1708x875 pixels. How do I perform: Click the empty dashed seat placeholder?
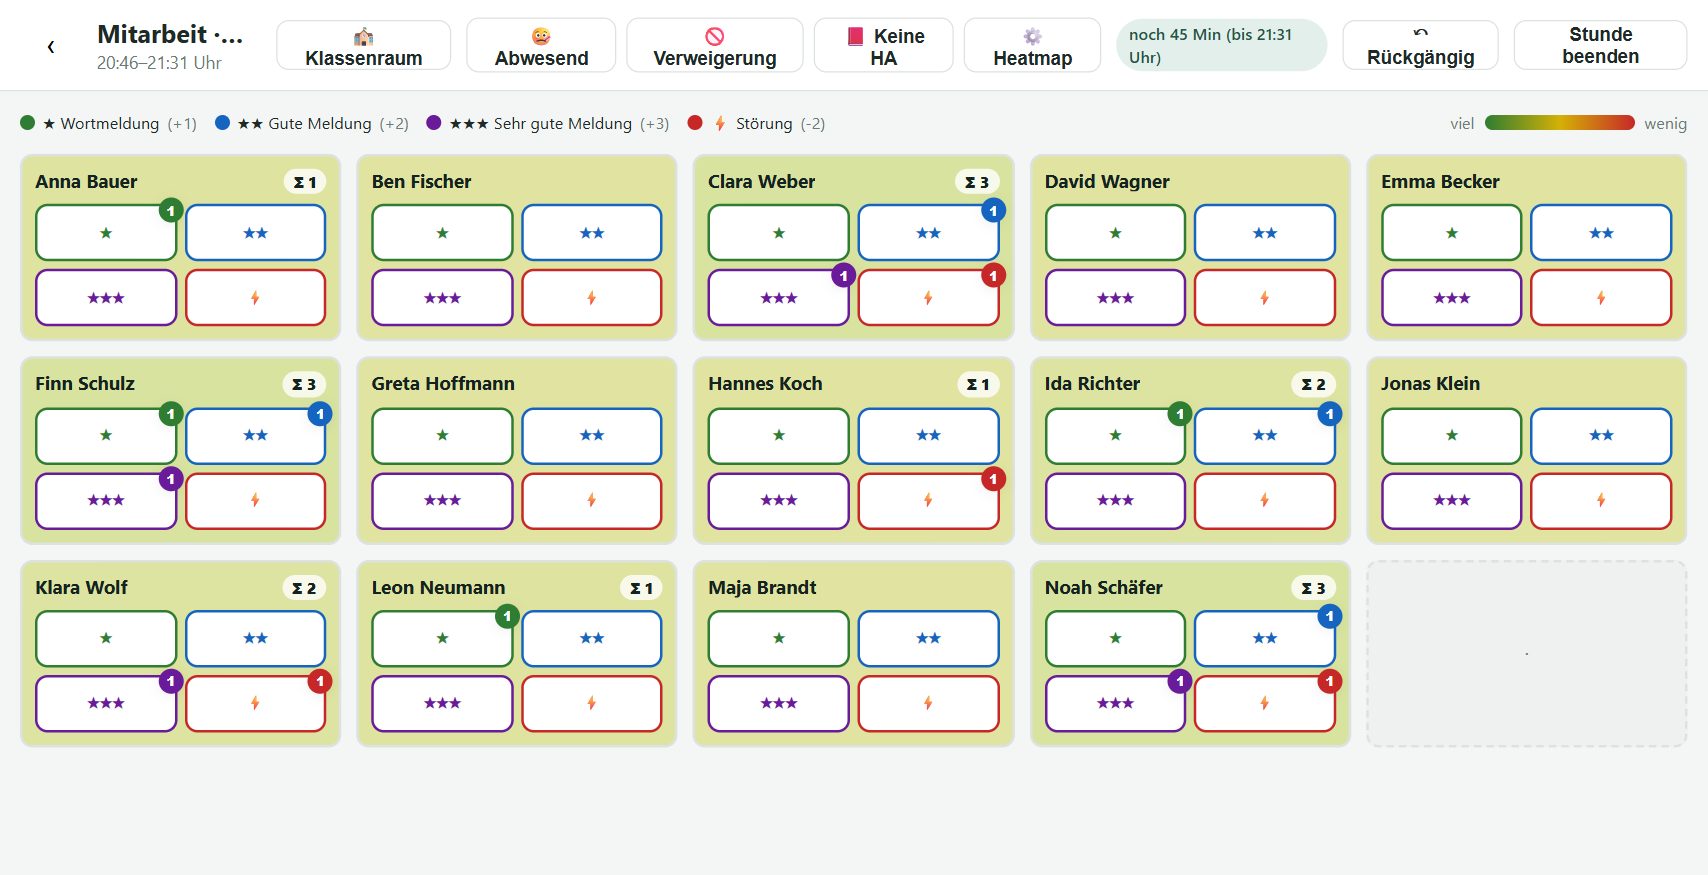pyautogui.click(x=1526, y=654)
